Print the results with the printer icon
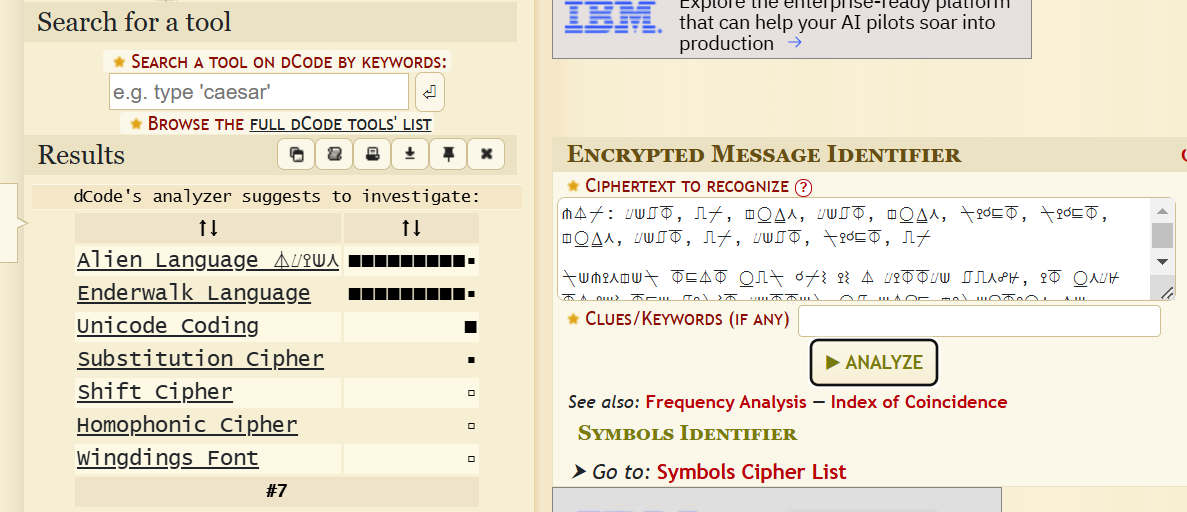The height and width of the screenshot is (512, 1187). [x=372, y=154]
